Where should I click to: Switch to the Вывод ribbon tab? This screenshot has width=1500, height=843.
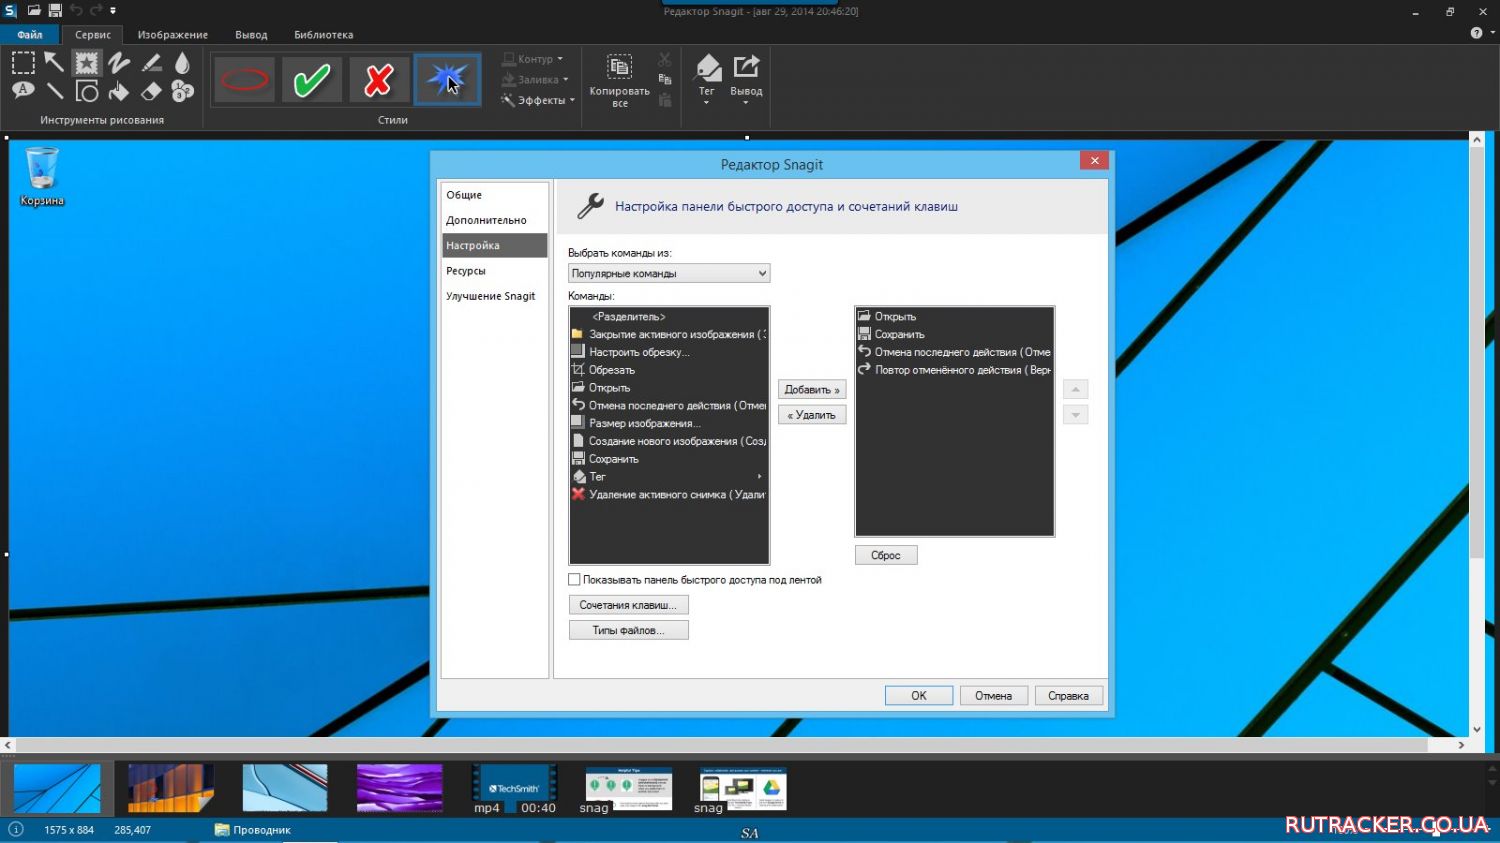tap(251, 34)
